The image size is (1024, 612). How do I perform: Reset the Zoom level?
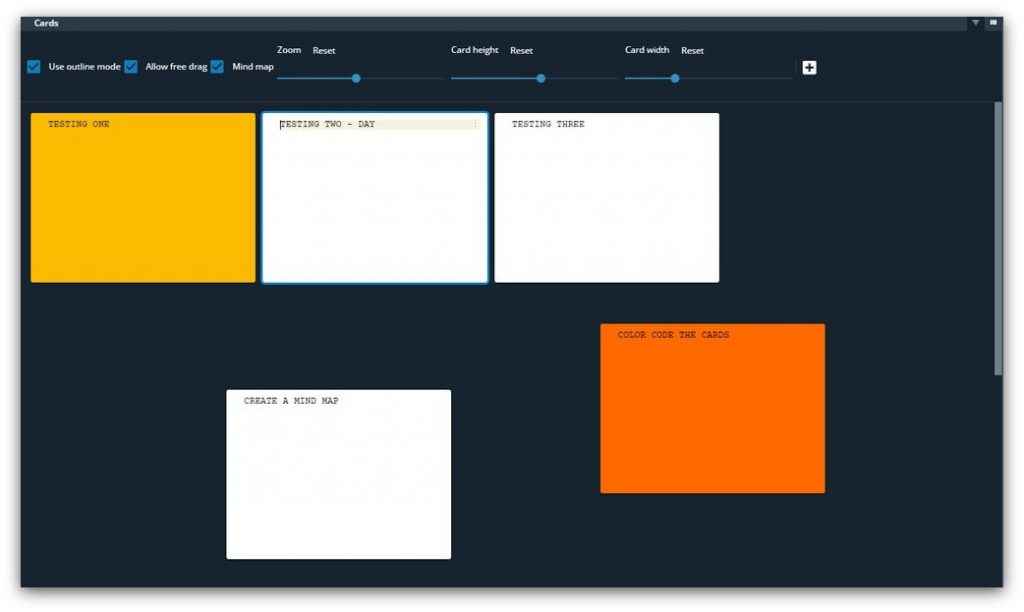tap(323, 50)
